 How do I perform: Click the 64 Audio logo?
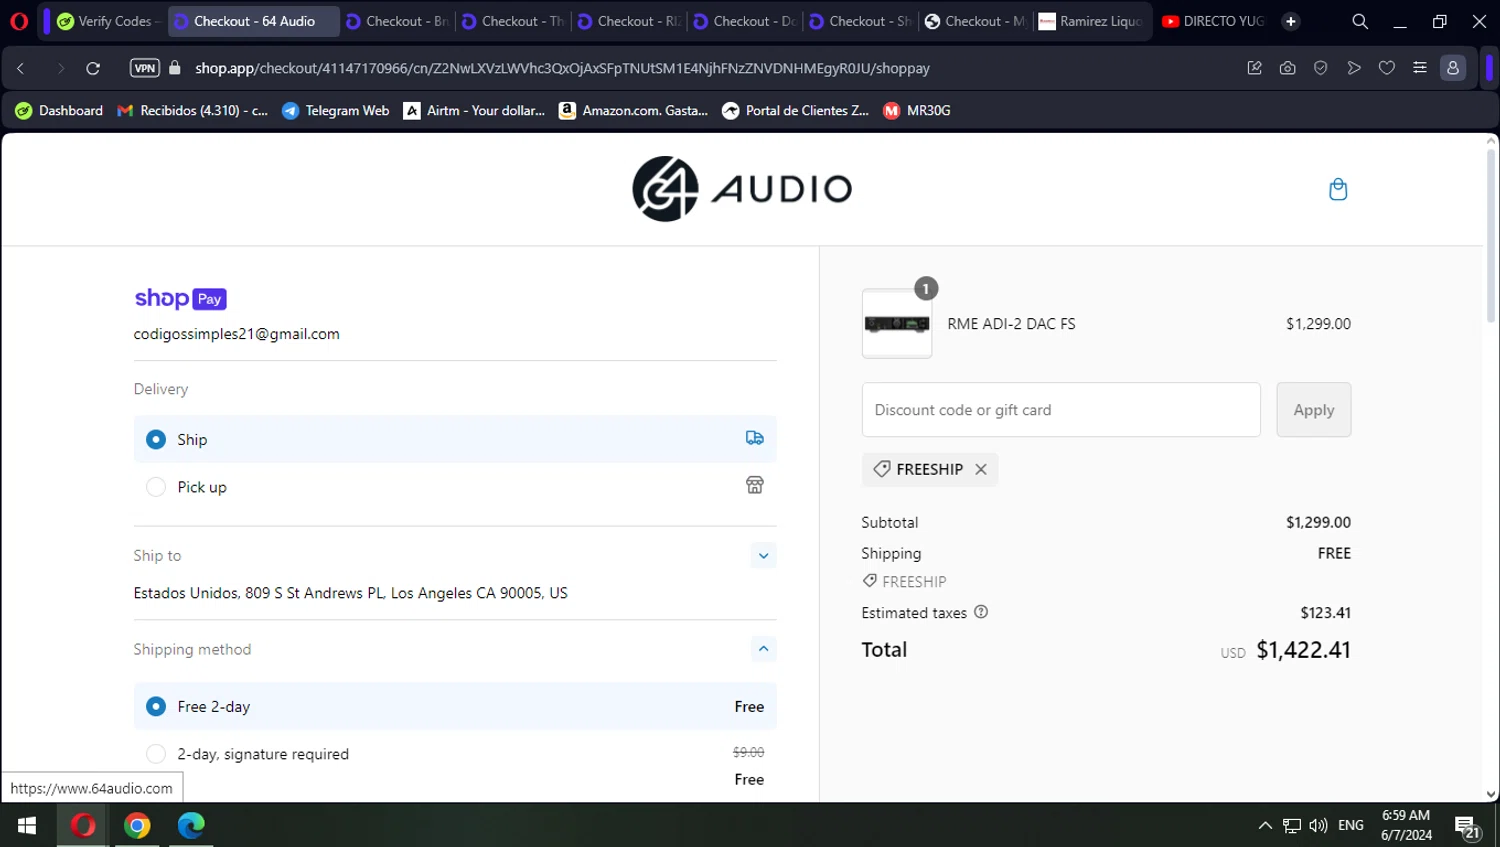pos(742,189)
